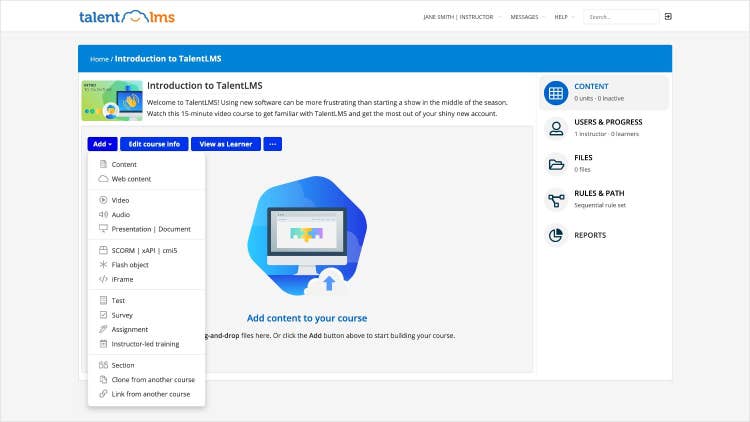Open USERS & PROGRESS sidebar label

[608, 122]
